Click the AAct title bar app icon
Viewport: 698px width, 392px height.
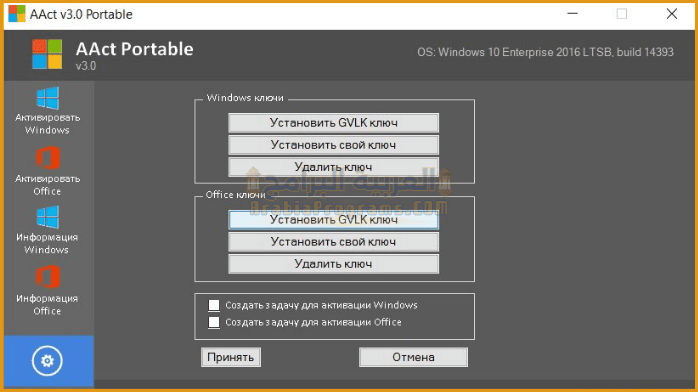(17, 14)
